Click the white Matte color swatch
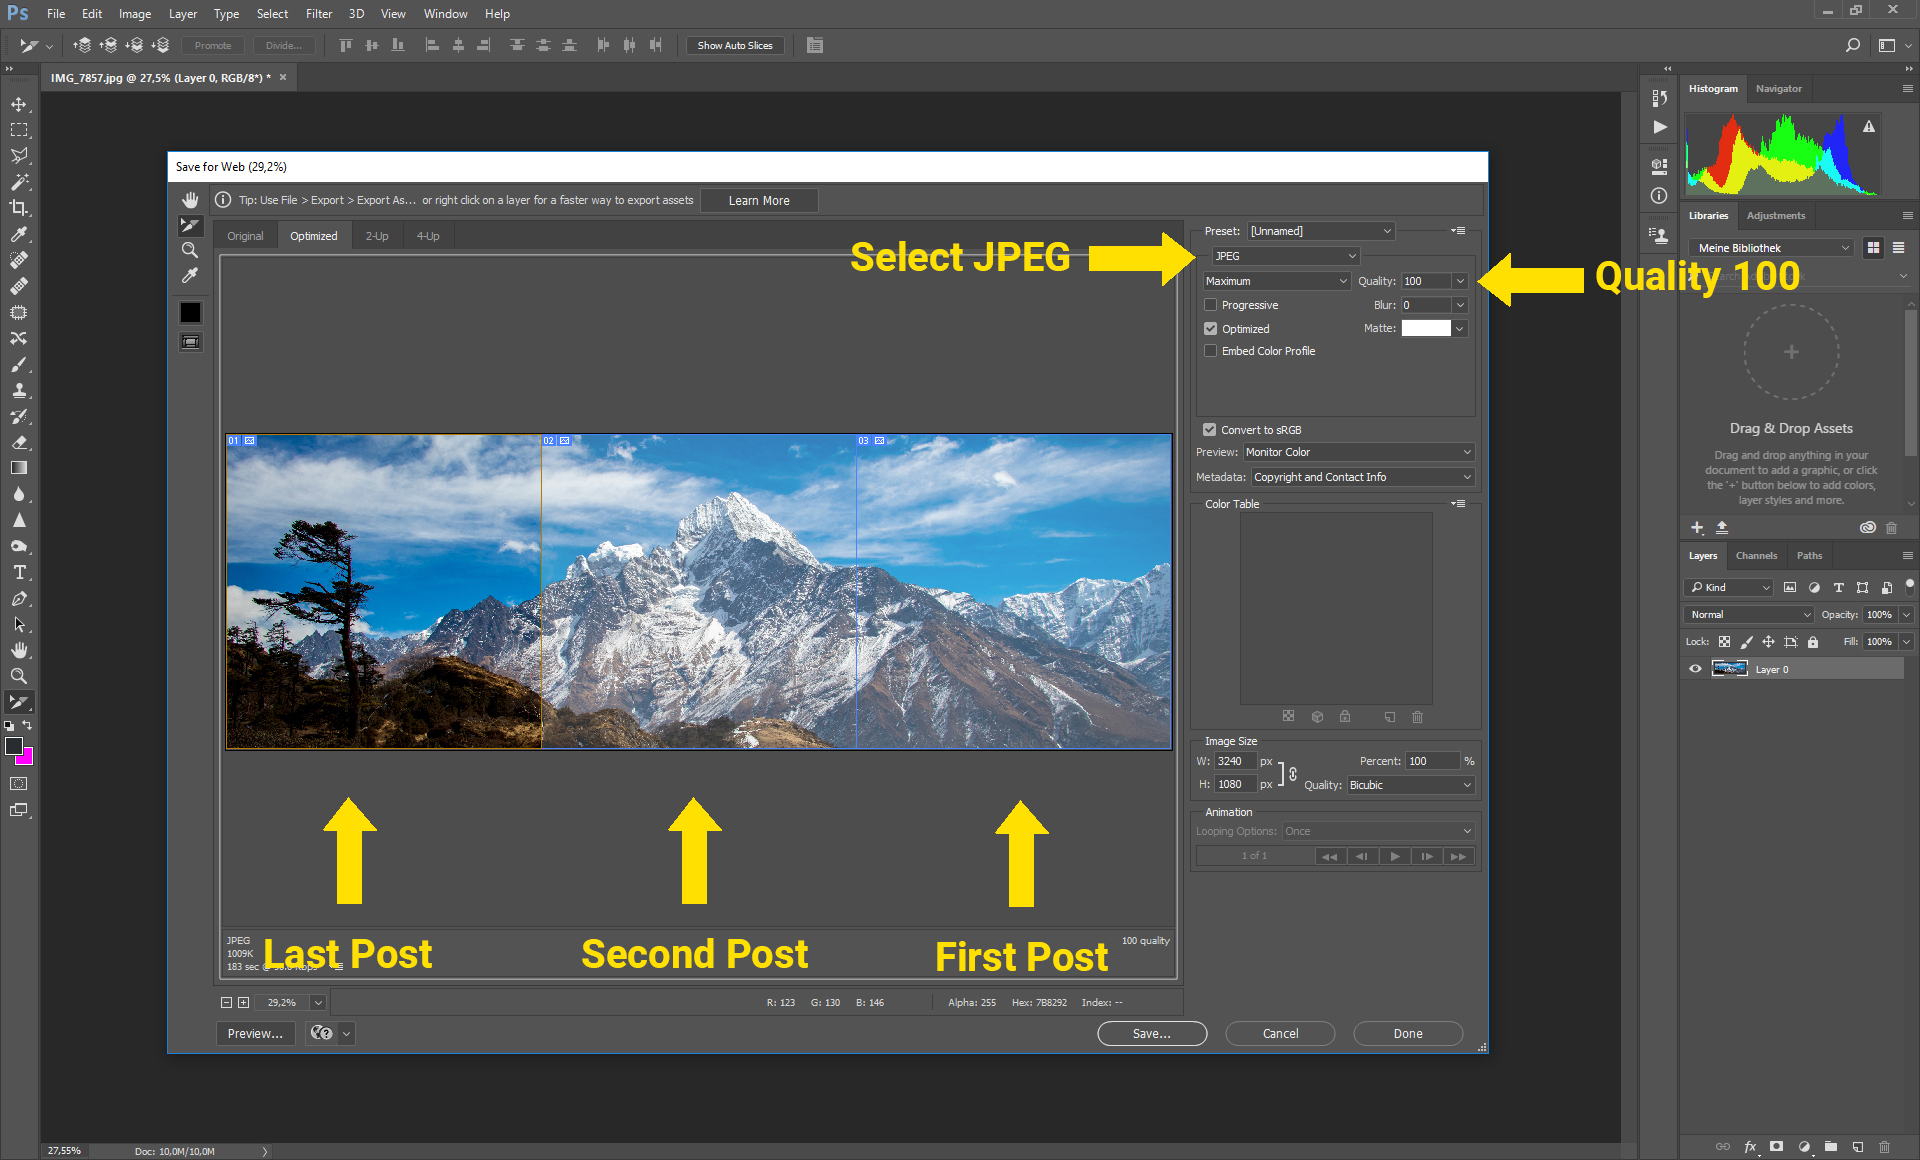The image size is (1920, 1160). pos(1426,328)
